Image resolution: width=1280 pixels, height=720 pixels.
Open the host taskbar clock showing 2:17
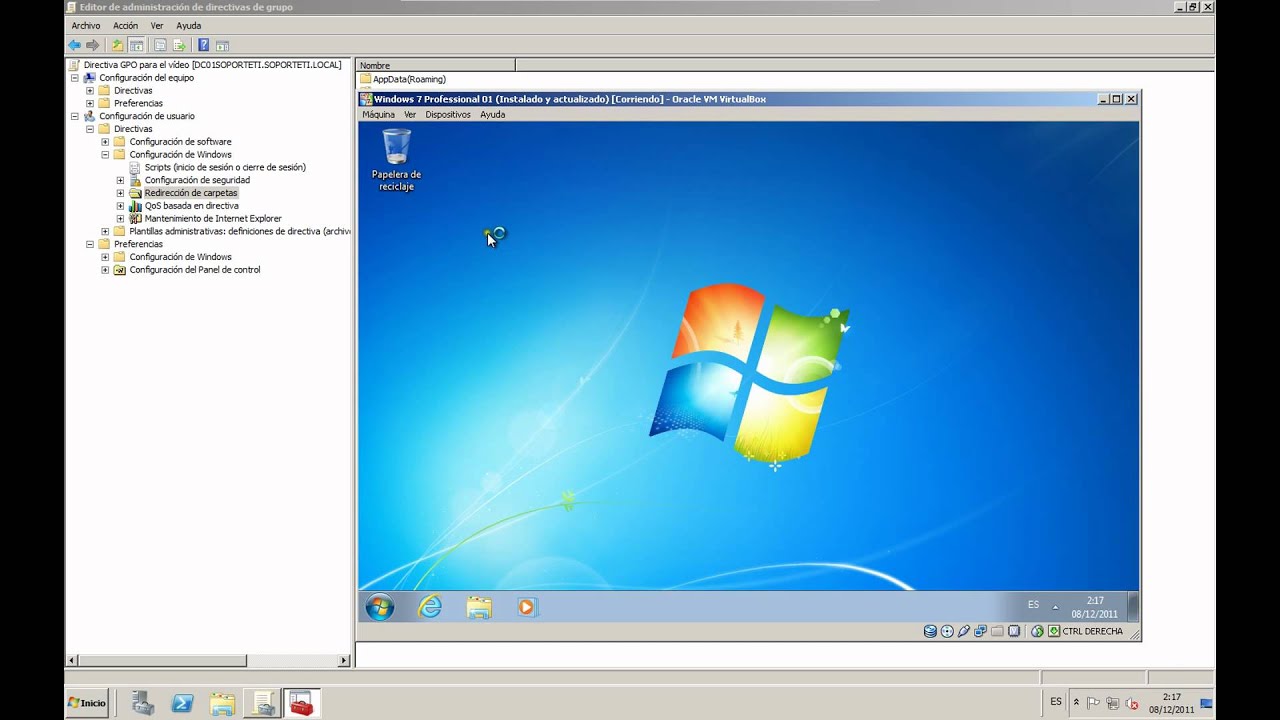click(x=1171, y=703)
